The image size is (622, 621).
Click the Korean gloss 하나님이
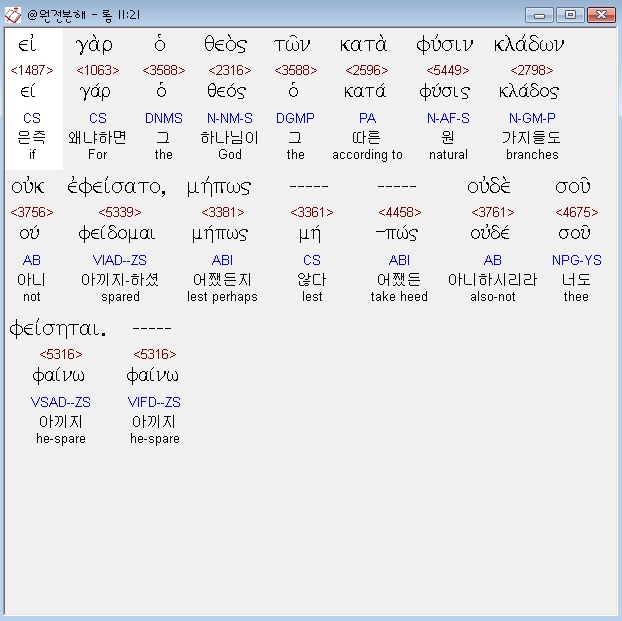click(230, 138)
